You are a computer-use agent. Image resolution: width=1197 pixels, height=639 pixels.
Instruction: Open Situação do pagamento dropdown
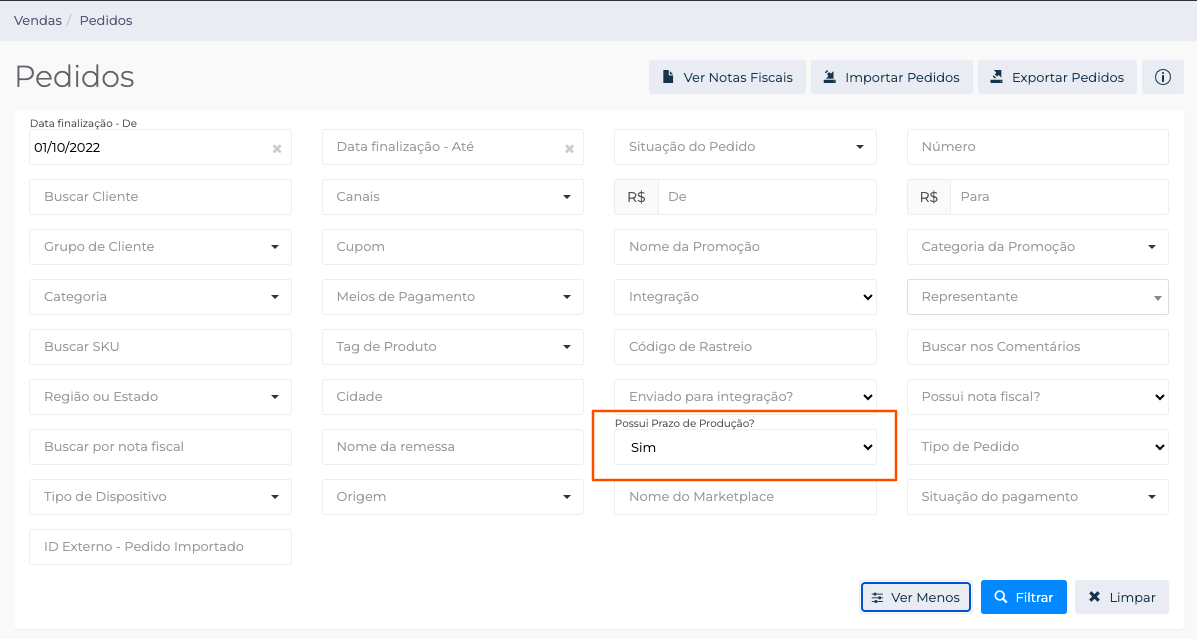[x=1037, y=497]
